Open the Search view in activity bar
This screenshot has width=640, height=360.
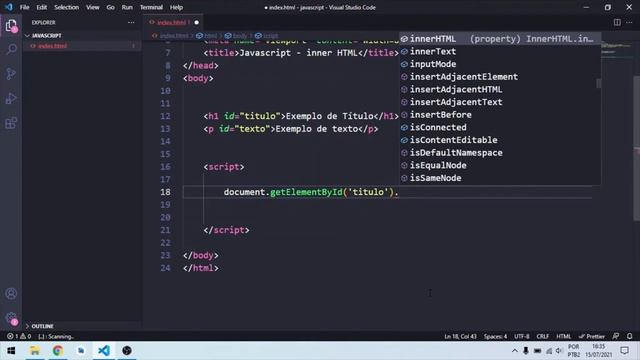11,49
